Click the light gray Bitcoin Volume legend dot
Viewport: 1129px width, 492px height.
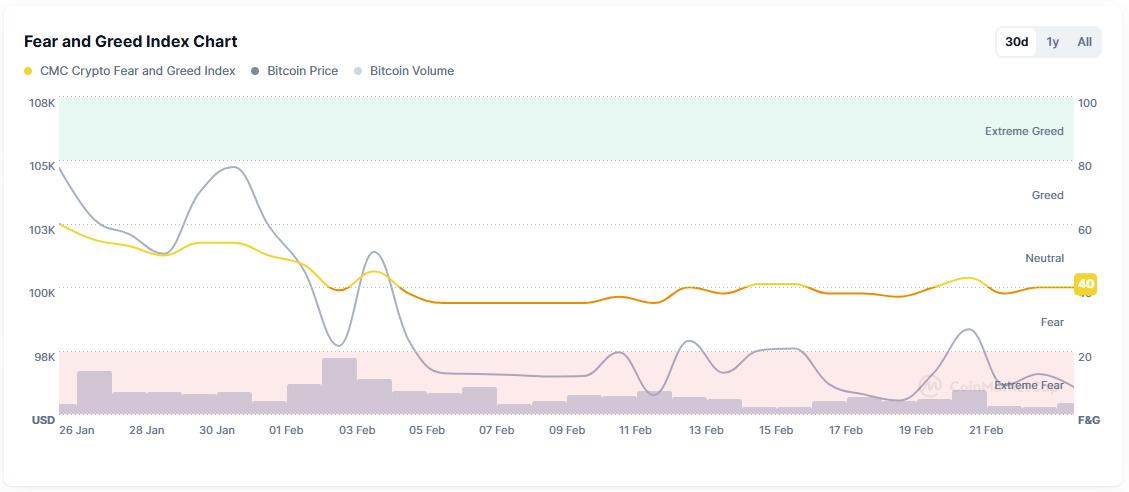359,72
